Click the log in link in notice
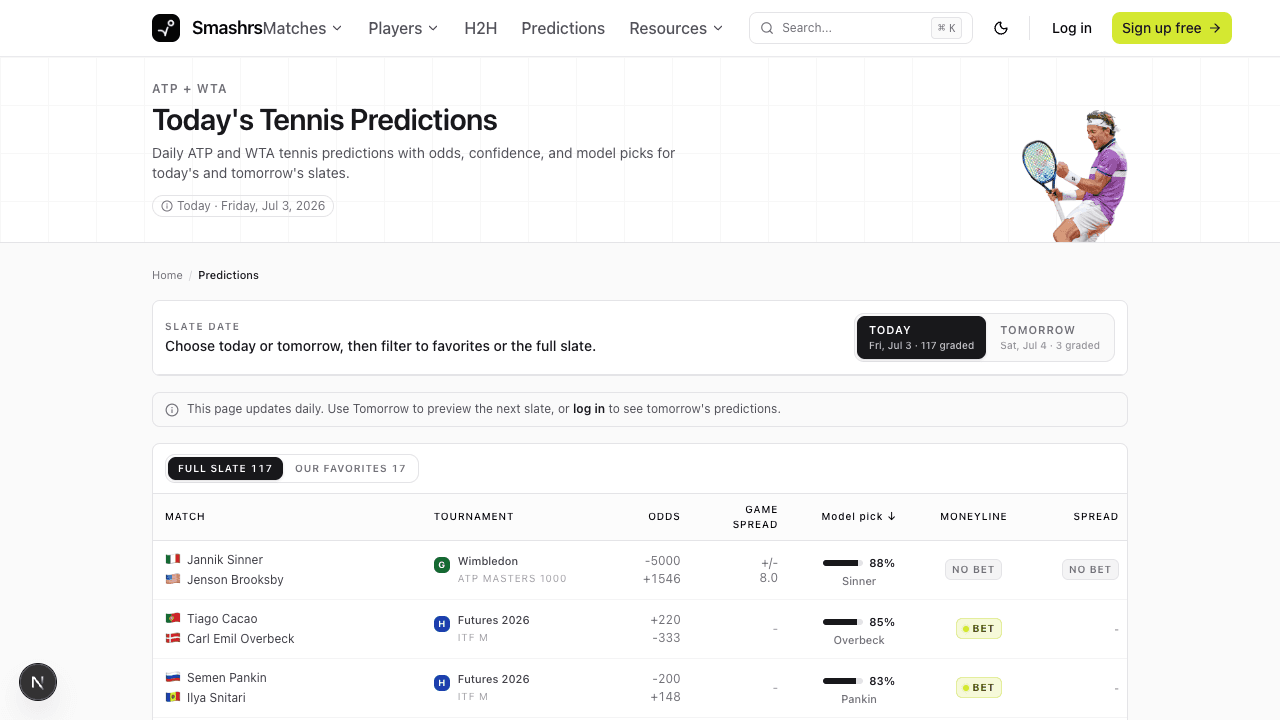This screenshot has width=1280, height=720. 589,409
